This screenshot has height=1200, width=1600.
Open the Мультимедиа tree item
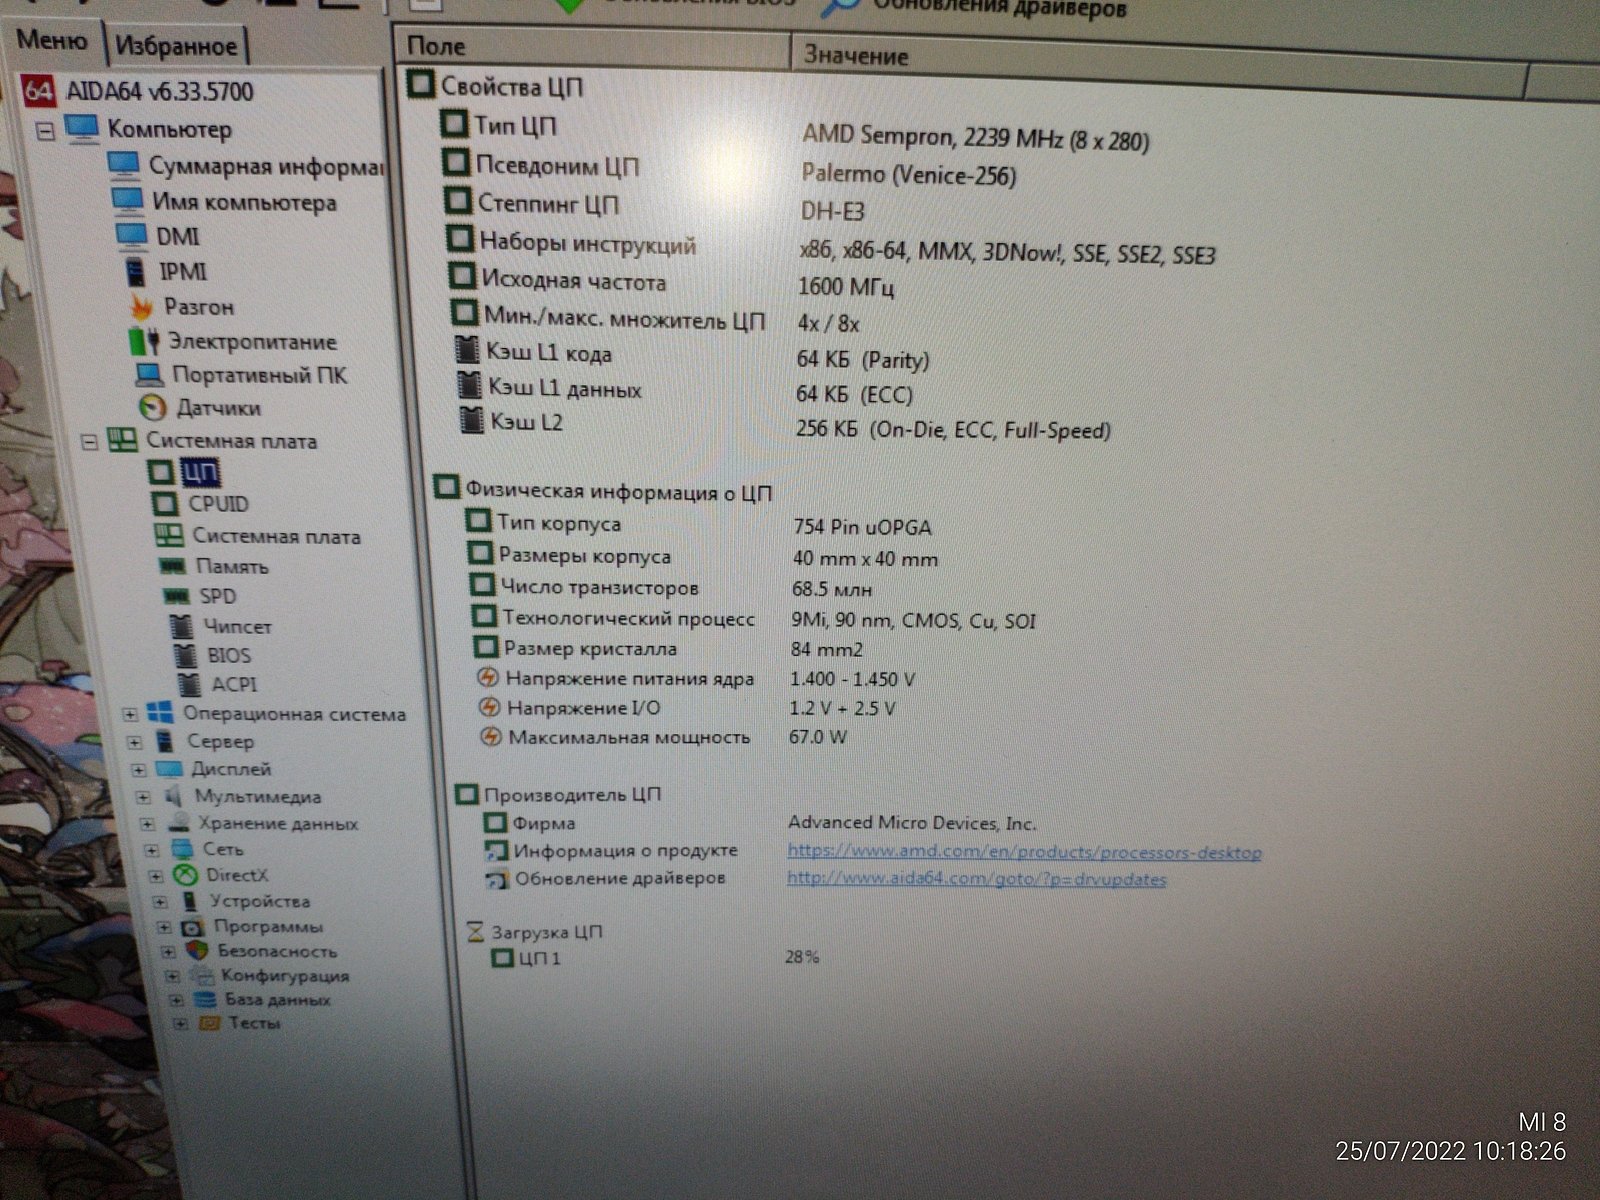coord(258,797)
